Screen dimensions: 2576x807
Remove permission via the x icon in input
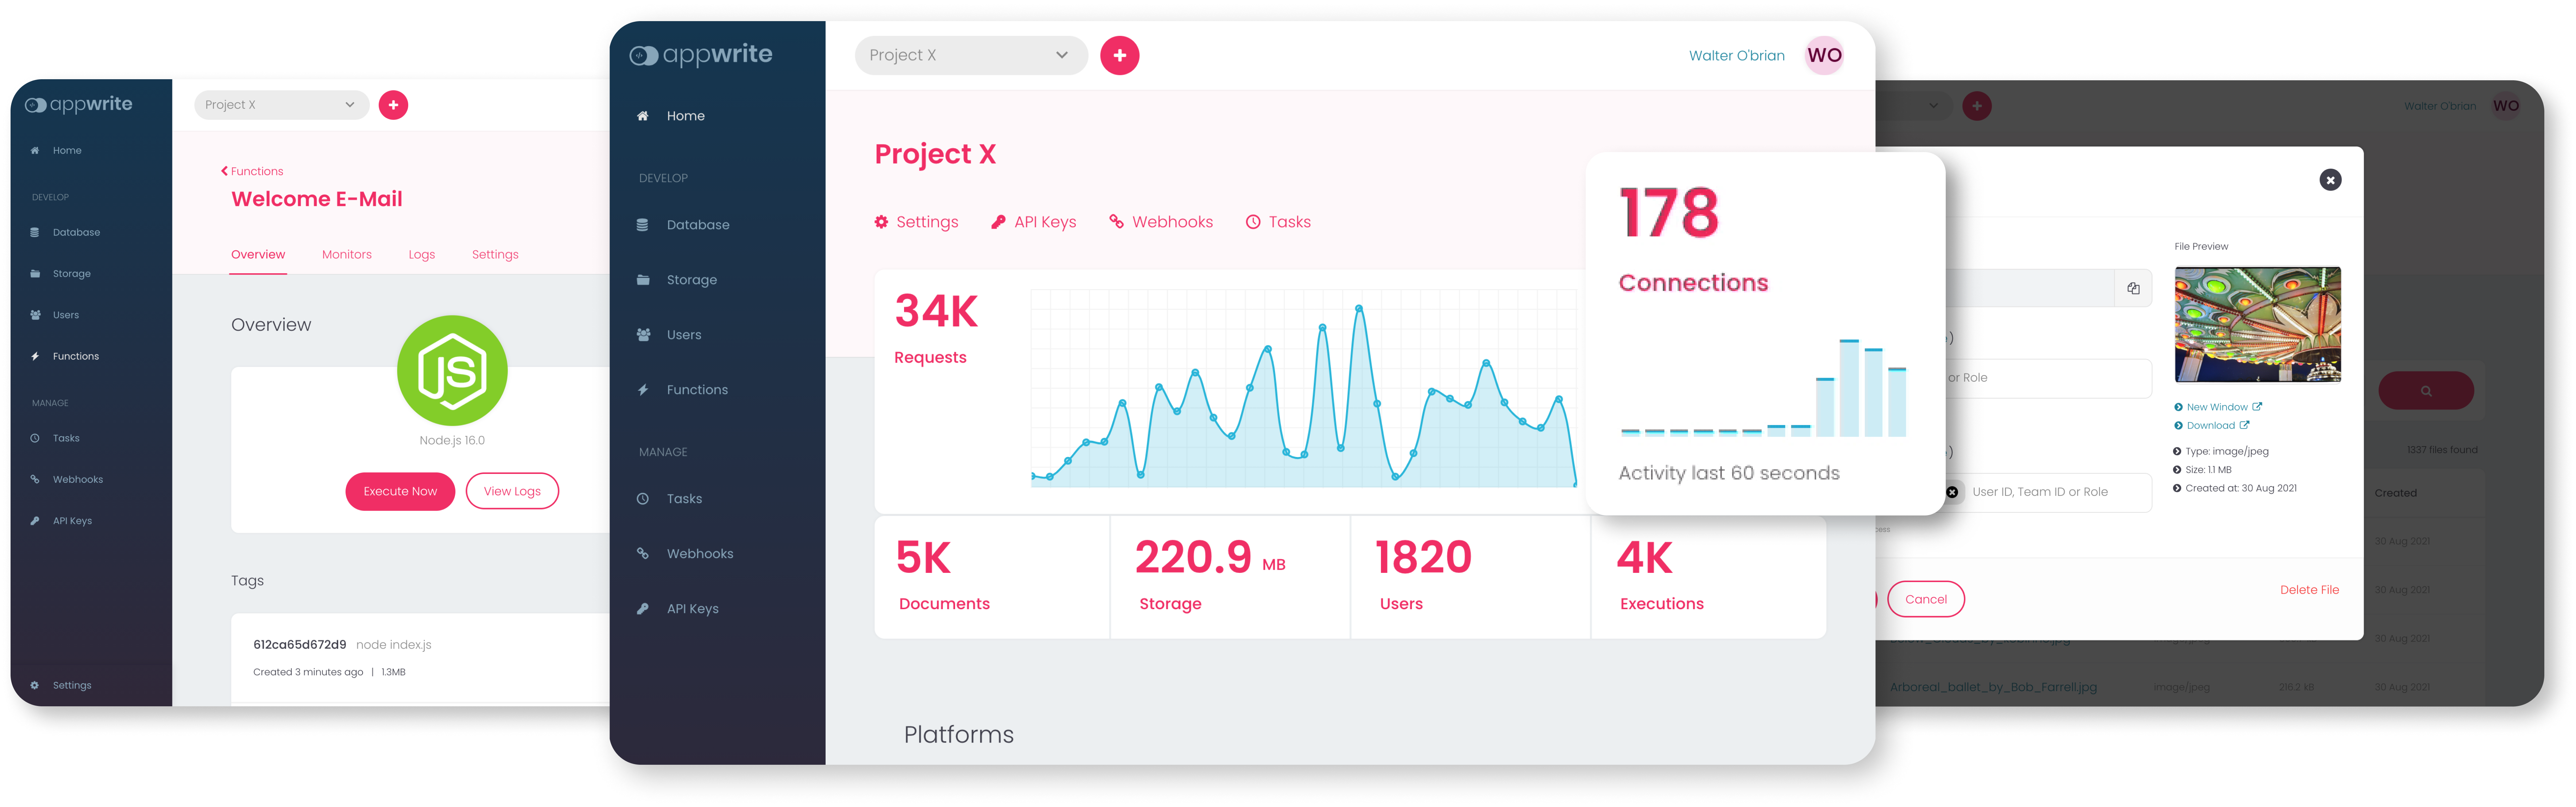pyautogui.click(x=1952, y=492)
